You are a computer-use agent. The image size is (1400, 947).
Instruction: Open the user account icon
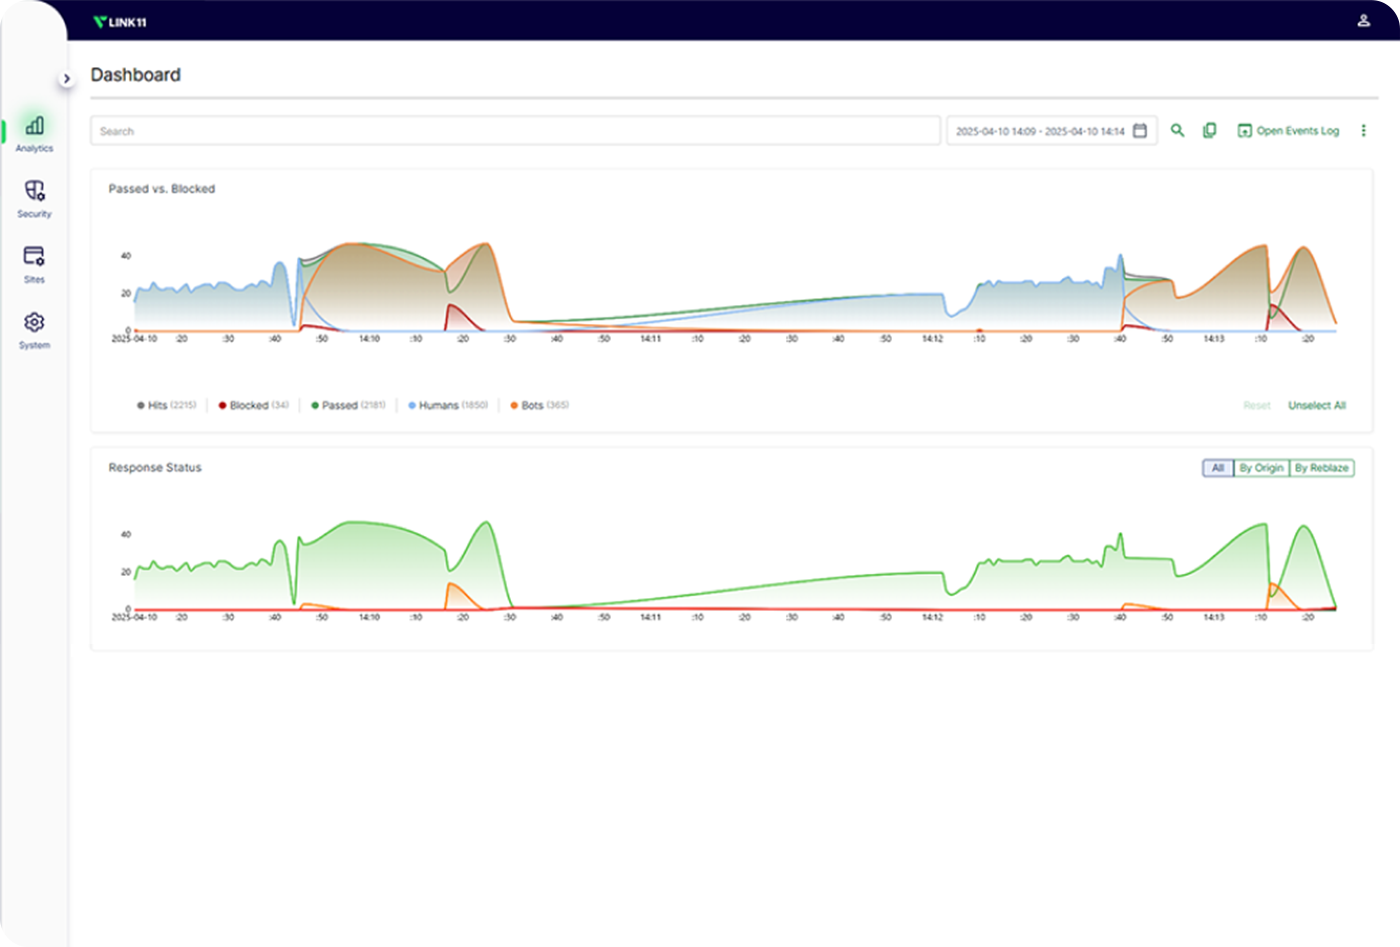1363,20
